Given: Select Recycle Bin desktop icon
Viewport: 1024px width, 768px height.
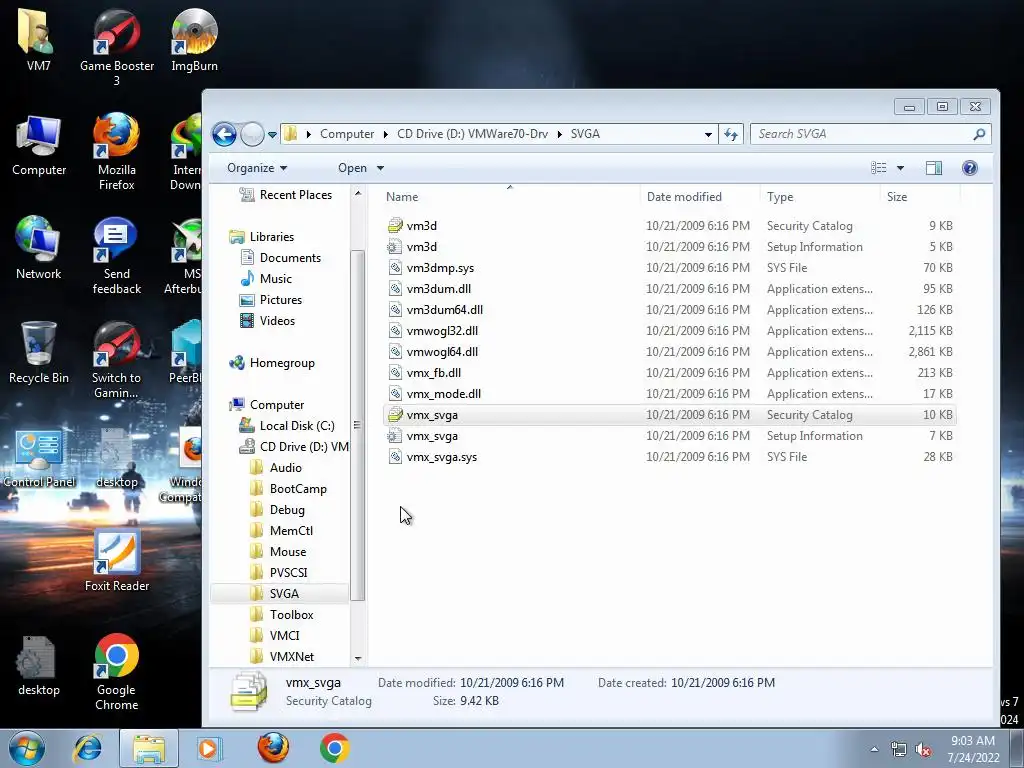Looking at the screenshot, I should (x=39, y=353).
